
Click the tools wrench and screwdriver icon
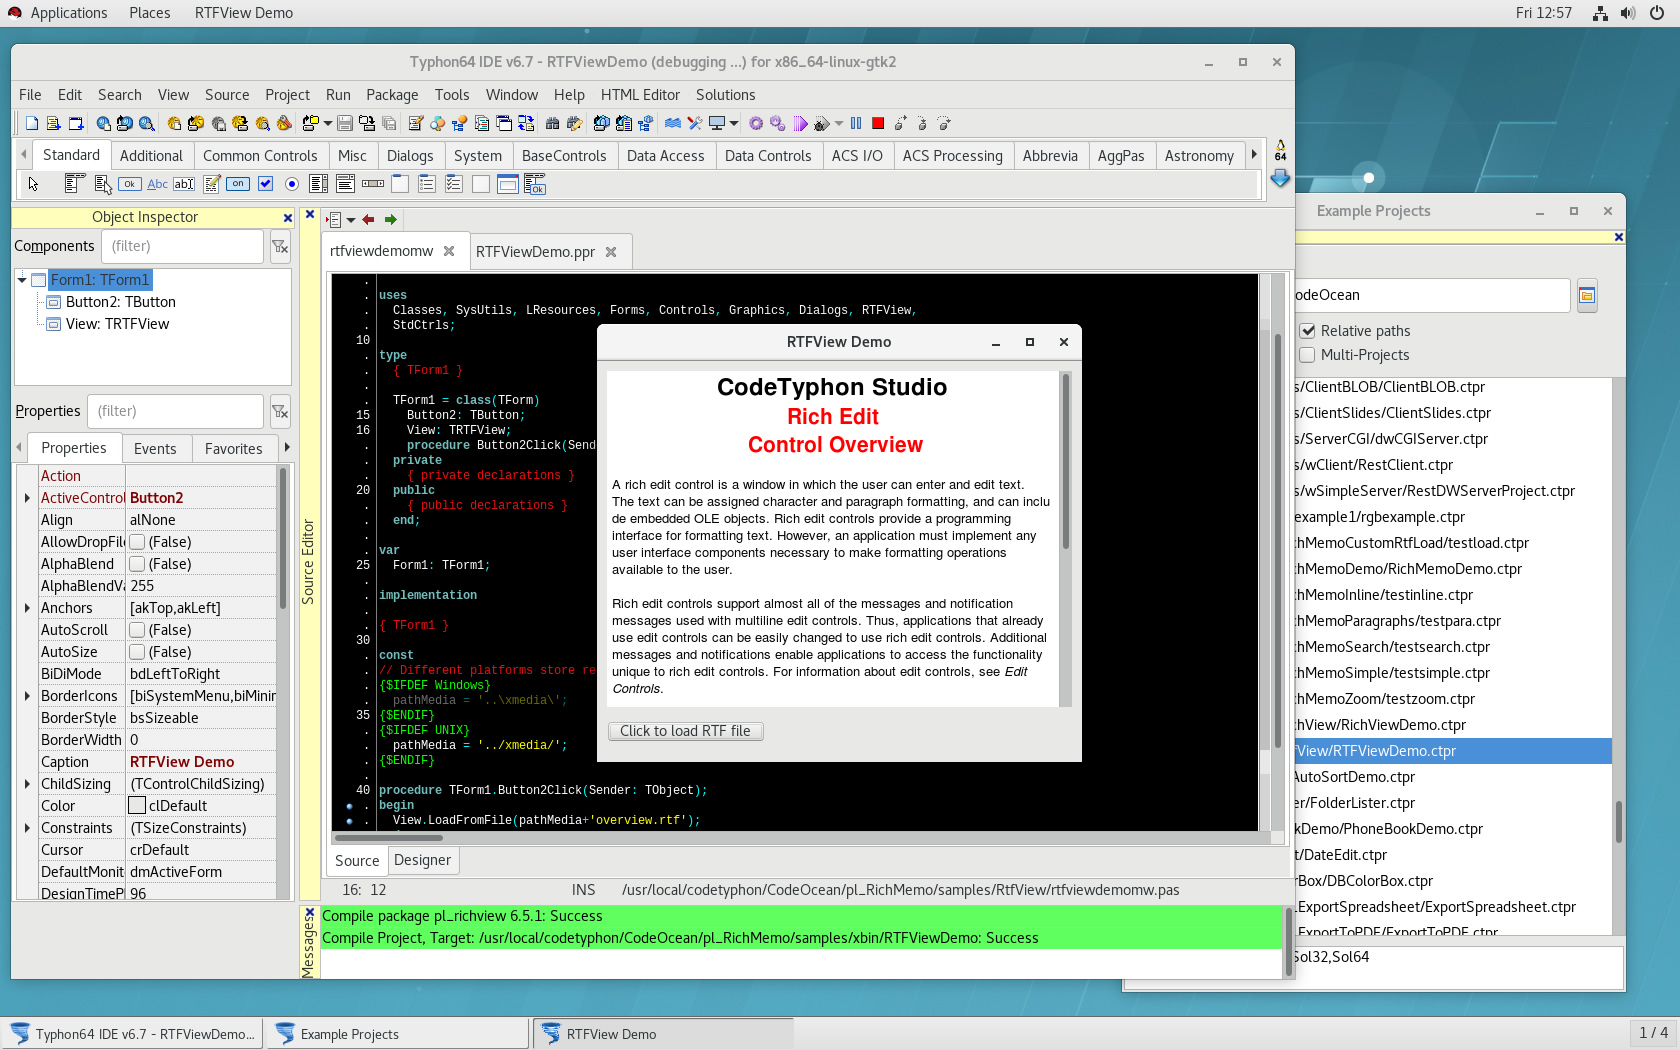point(695,123)
